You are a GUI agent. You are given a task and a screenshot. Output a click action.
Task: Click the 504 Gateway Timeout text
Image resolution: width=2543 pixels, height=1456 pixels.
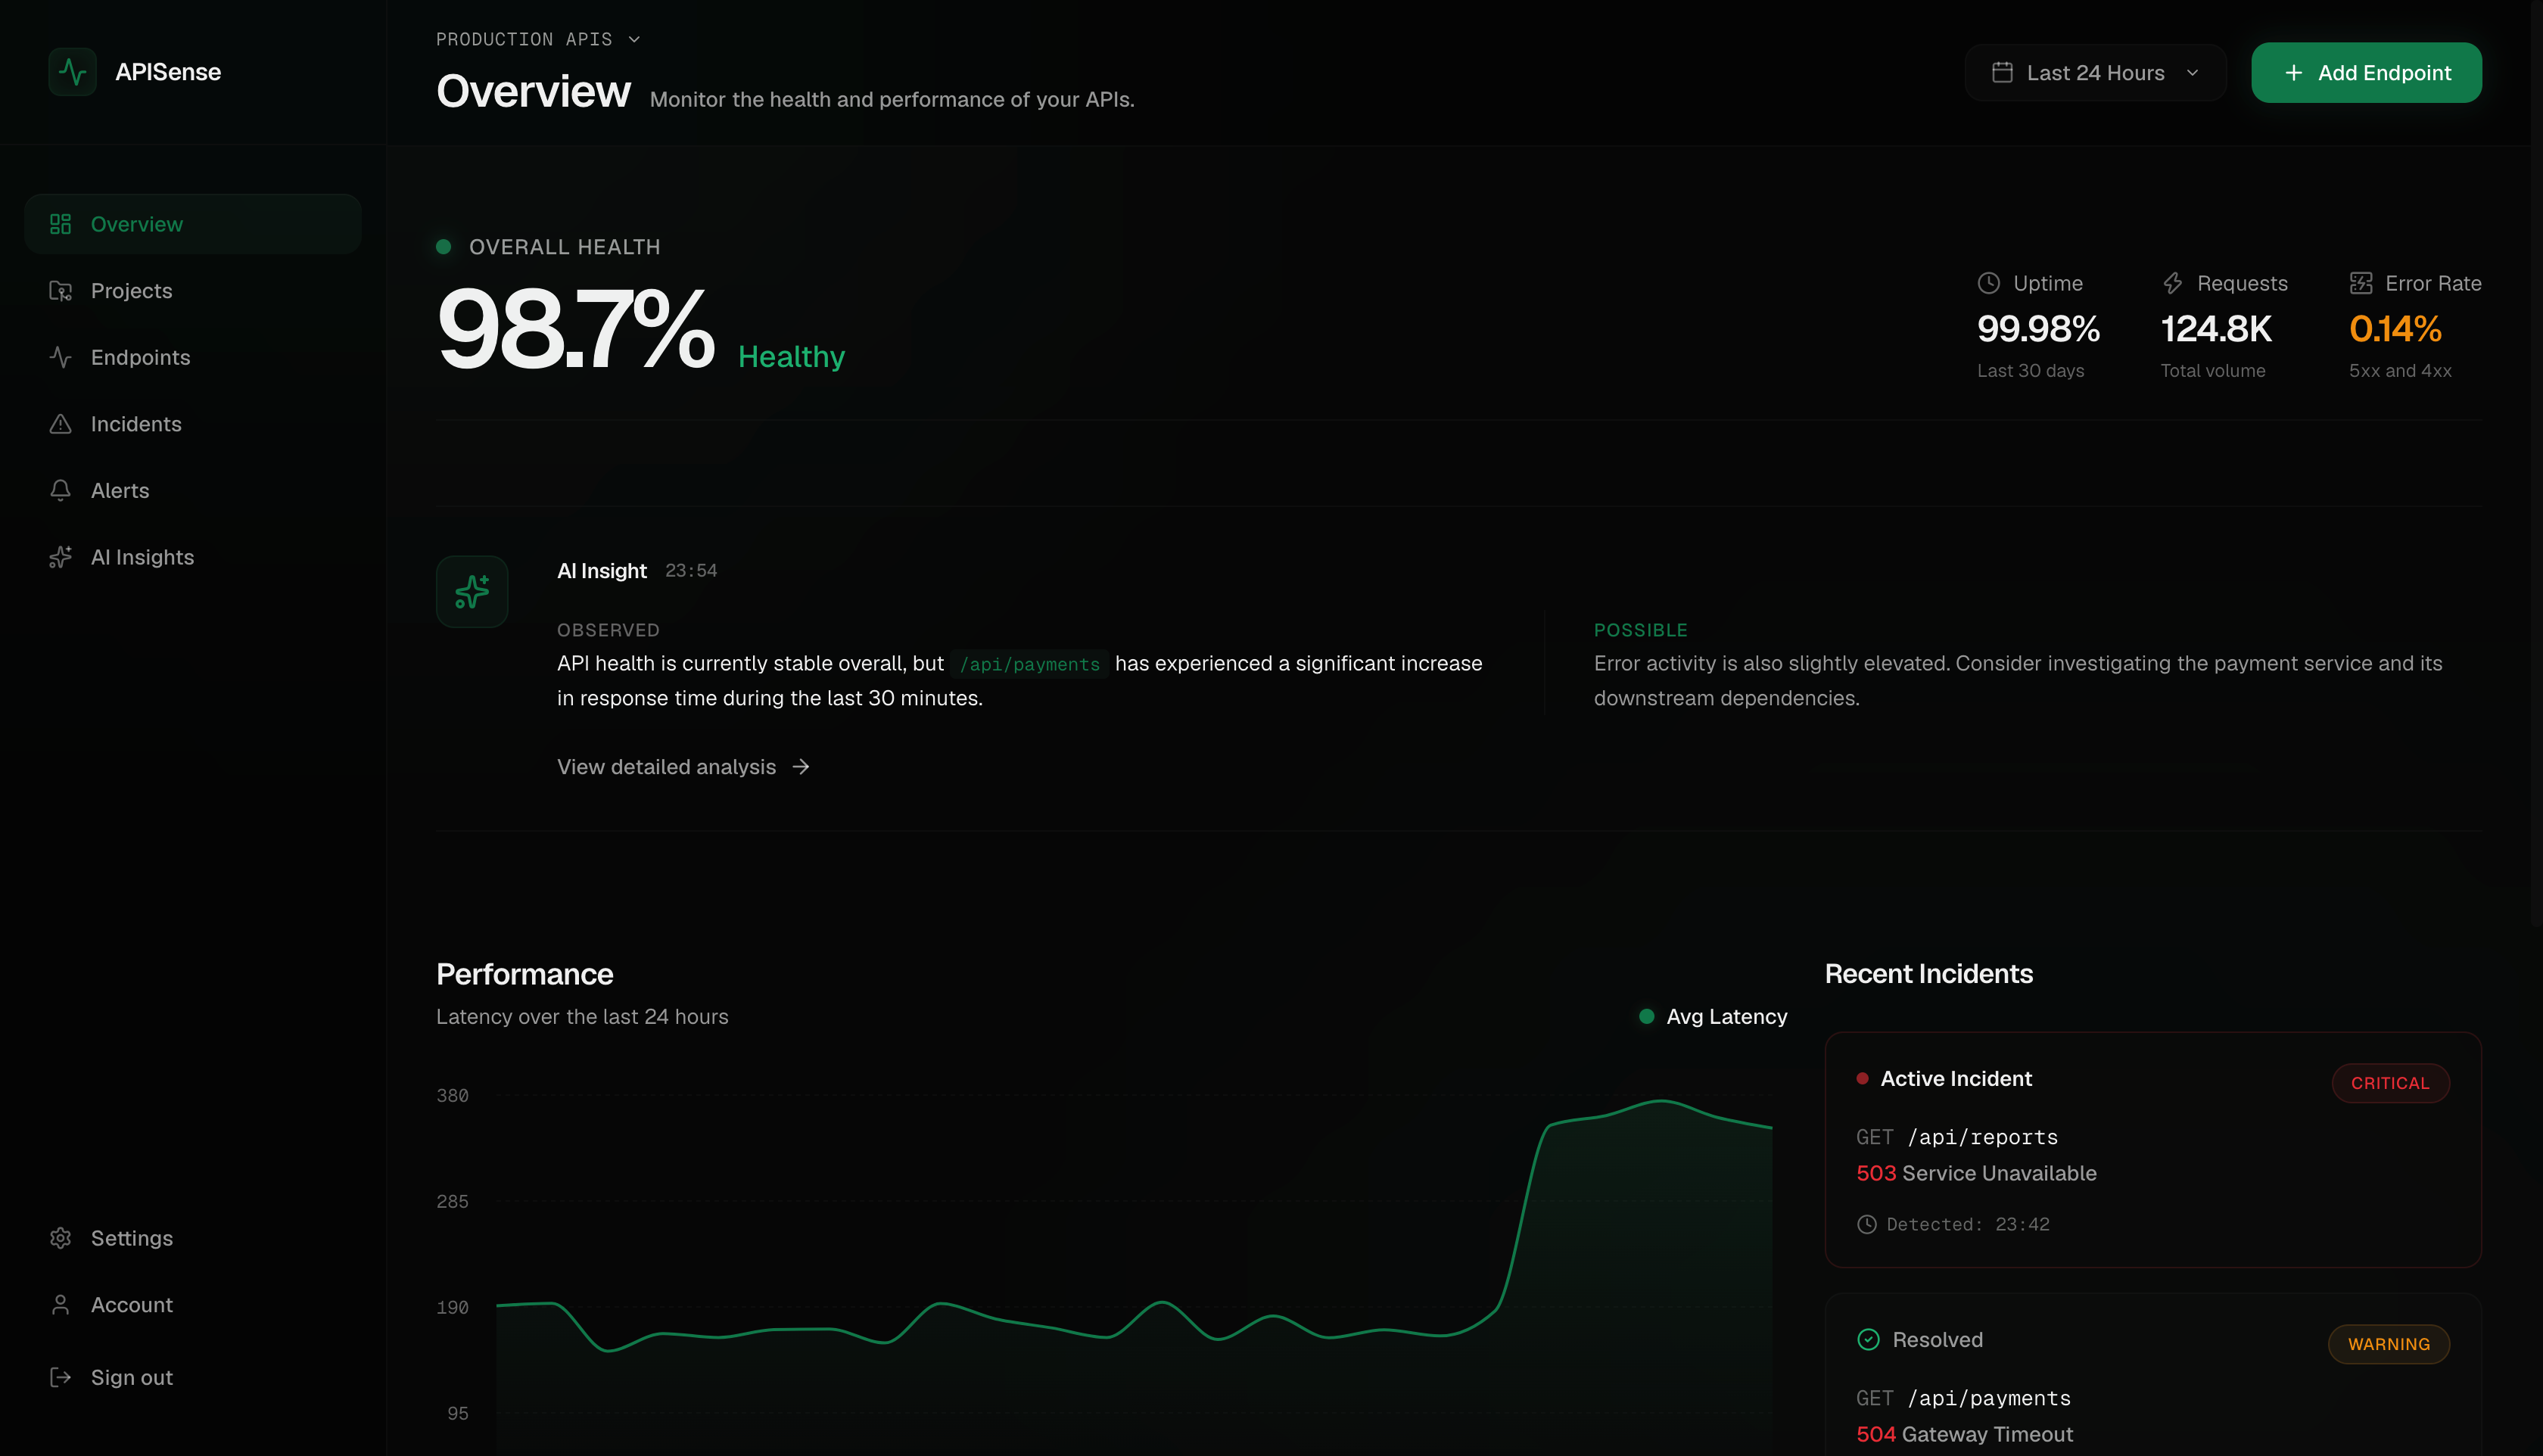(1964, 1434)
